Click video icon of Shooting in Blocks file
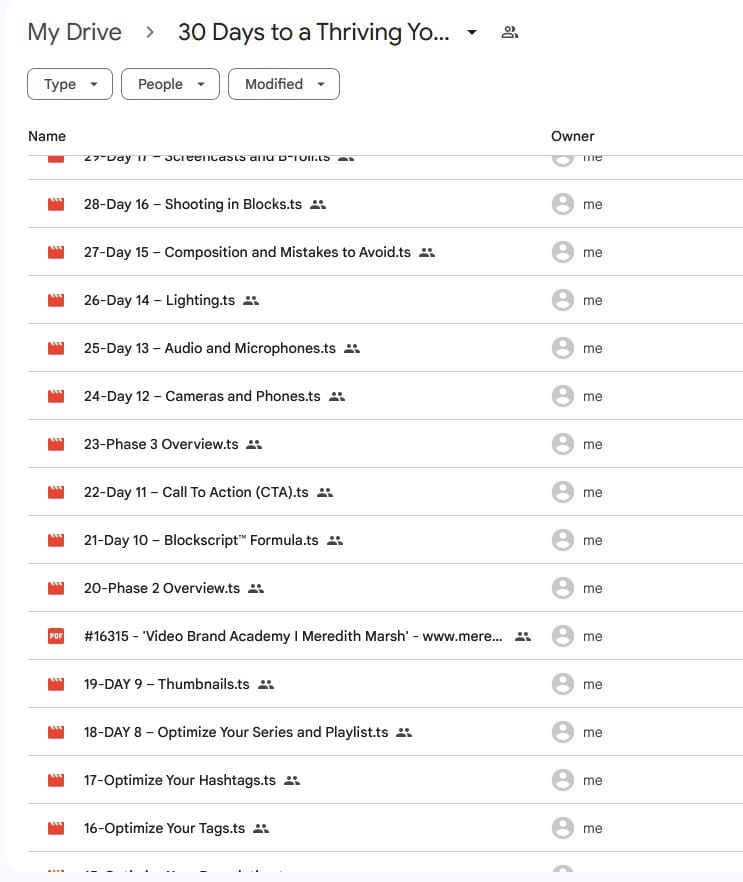 pyautogui.click(x=56, y=204)
